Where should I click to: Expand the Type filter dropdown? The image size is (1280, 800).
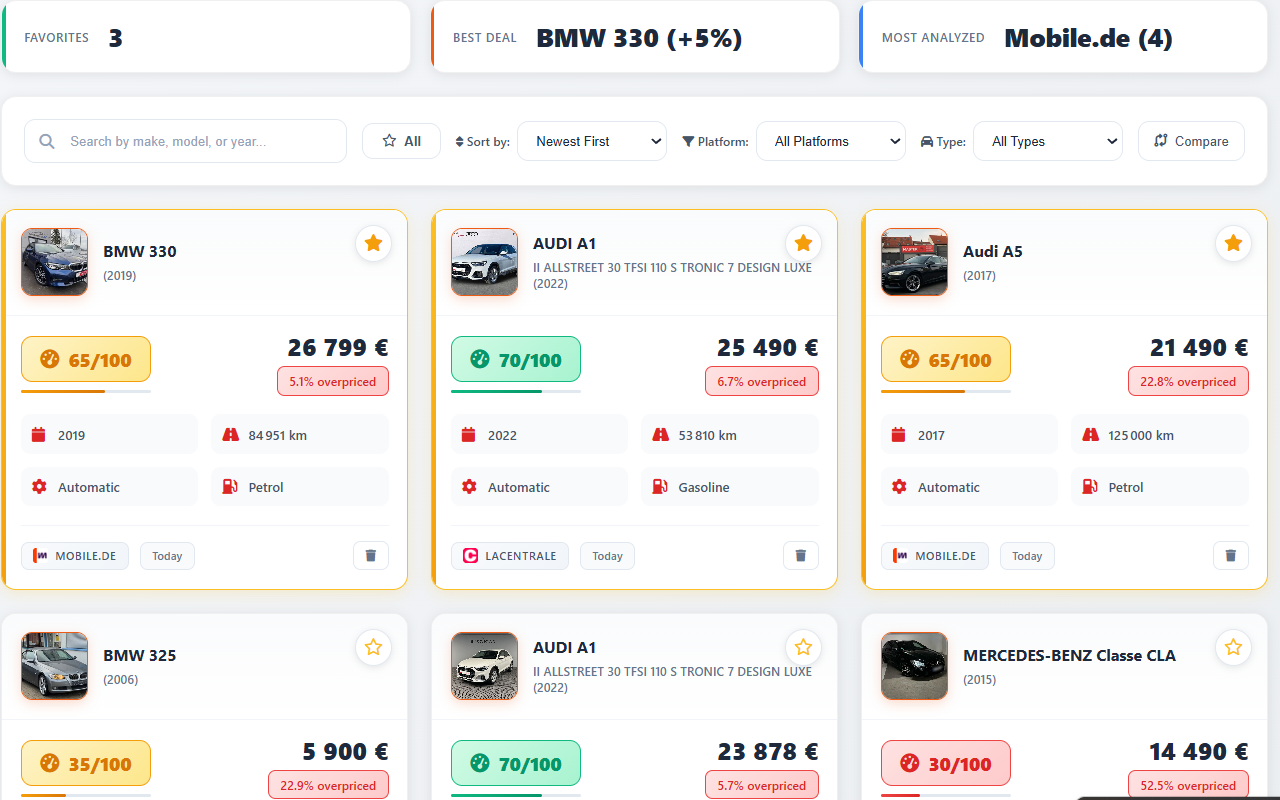click(1048, 141)
